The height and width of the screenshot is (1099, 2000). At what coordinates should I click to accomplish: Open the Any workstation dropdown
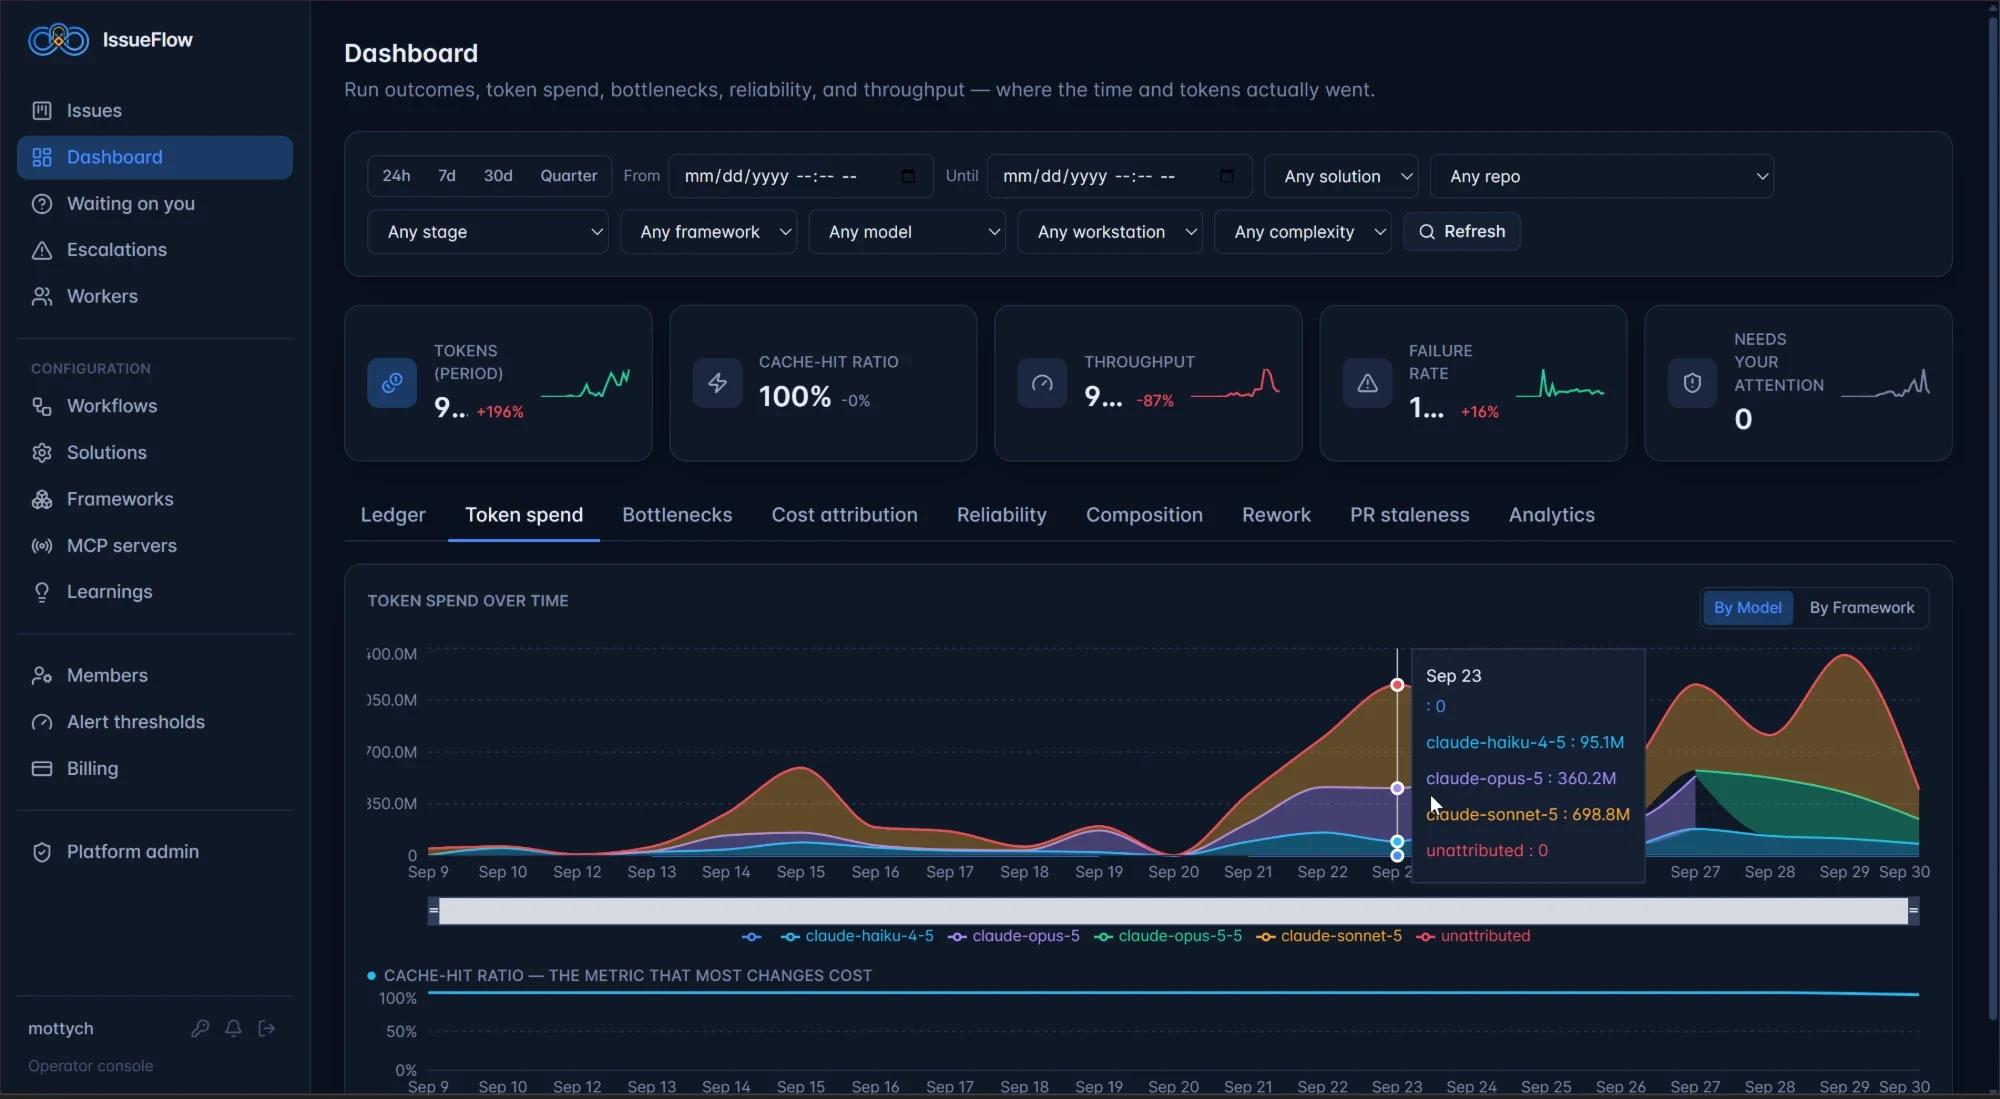pyautogui.click(x=1110, y=232)
